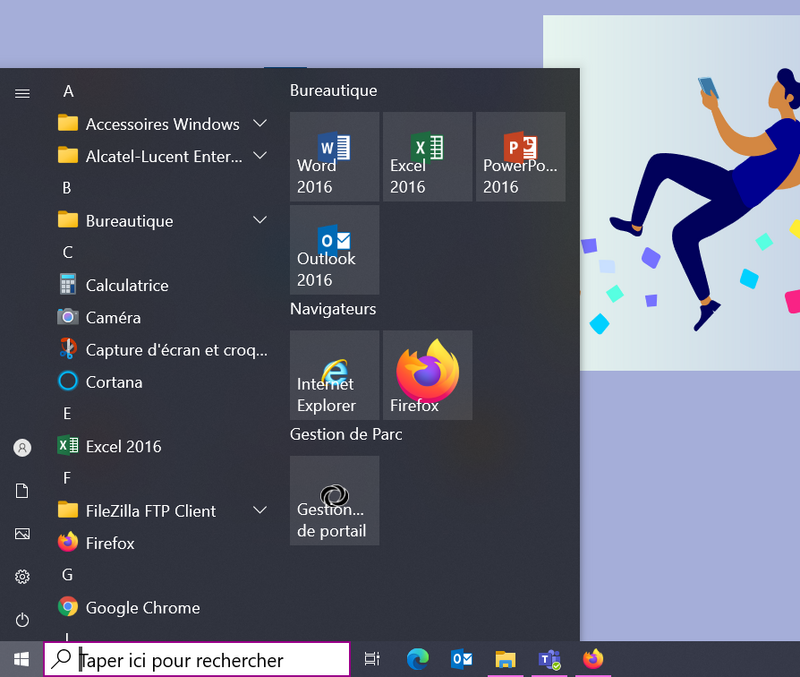Open Cortana from the app list

click(114, 382)
